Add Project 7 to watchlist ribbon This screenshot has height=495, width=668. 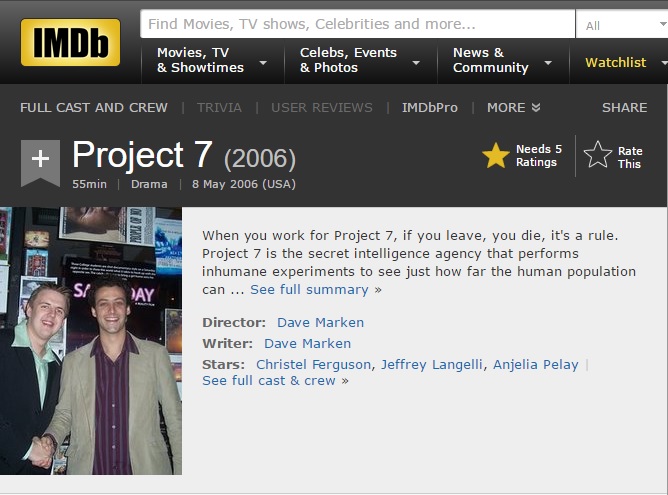coord(40,163)
